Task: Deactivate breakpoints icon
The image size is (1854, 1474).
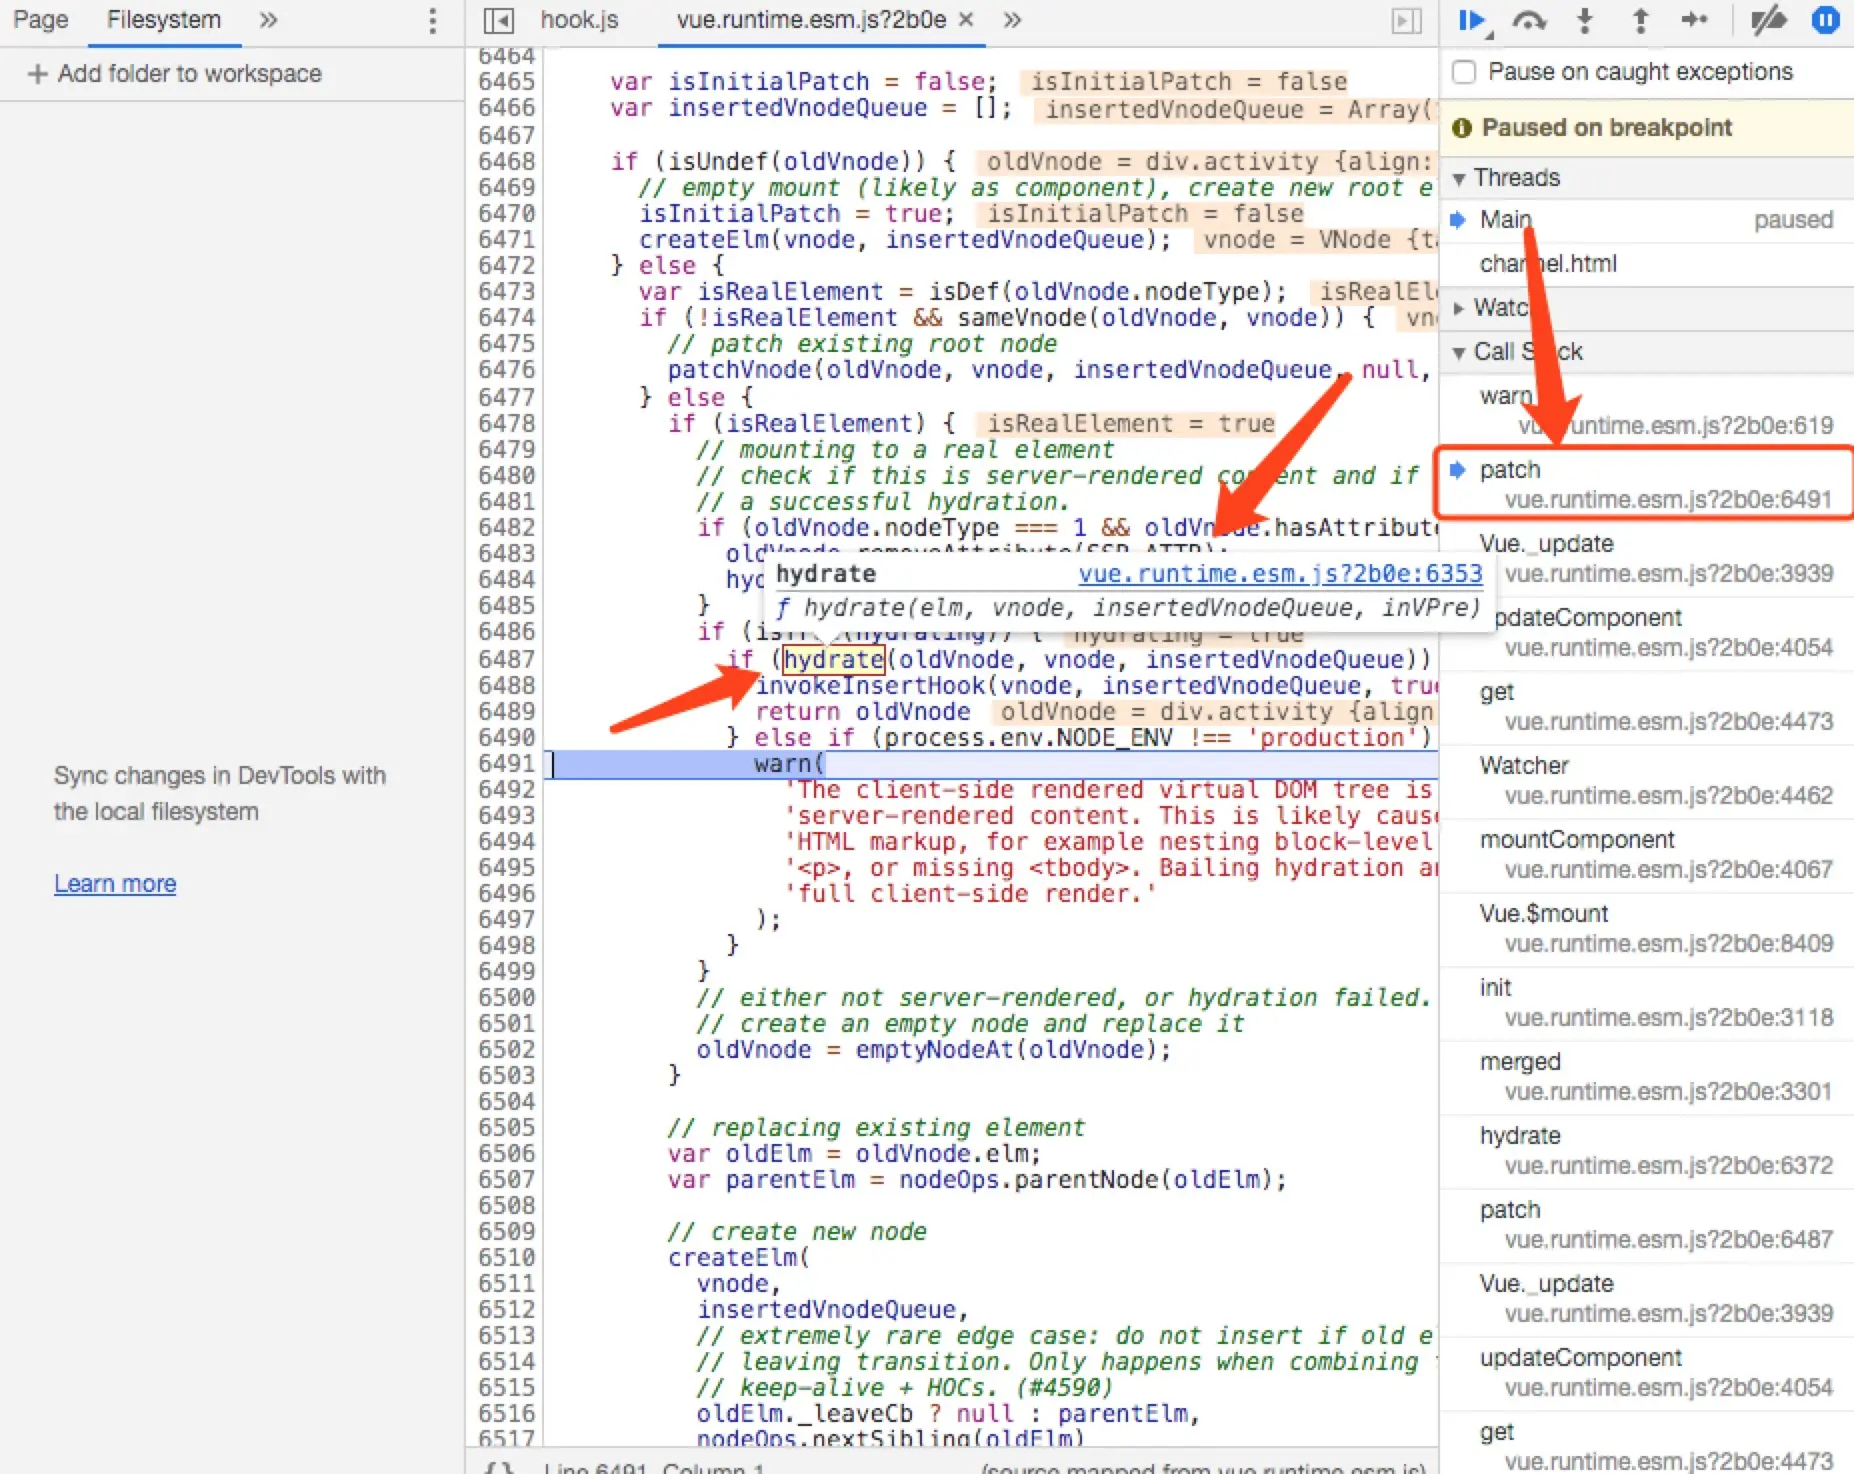Action: (1768, 21)
